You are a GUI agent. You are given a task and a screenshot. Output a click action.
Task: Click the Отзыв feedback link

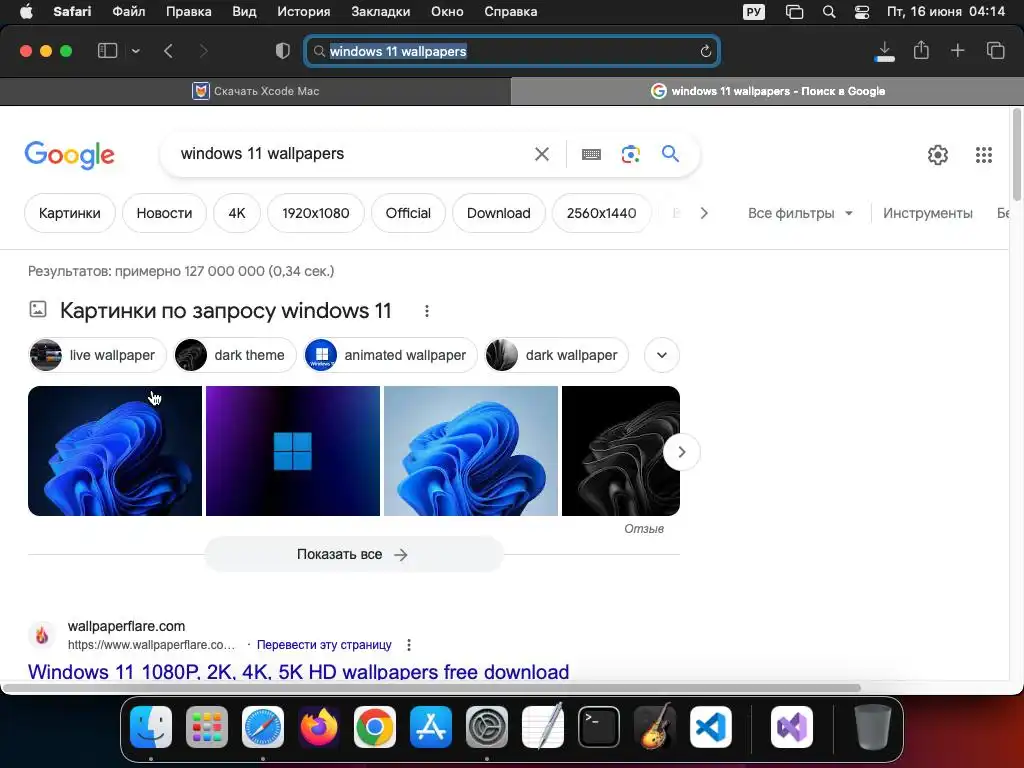click(644, 529)
